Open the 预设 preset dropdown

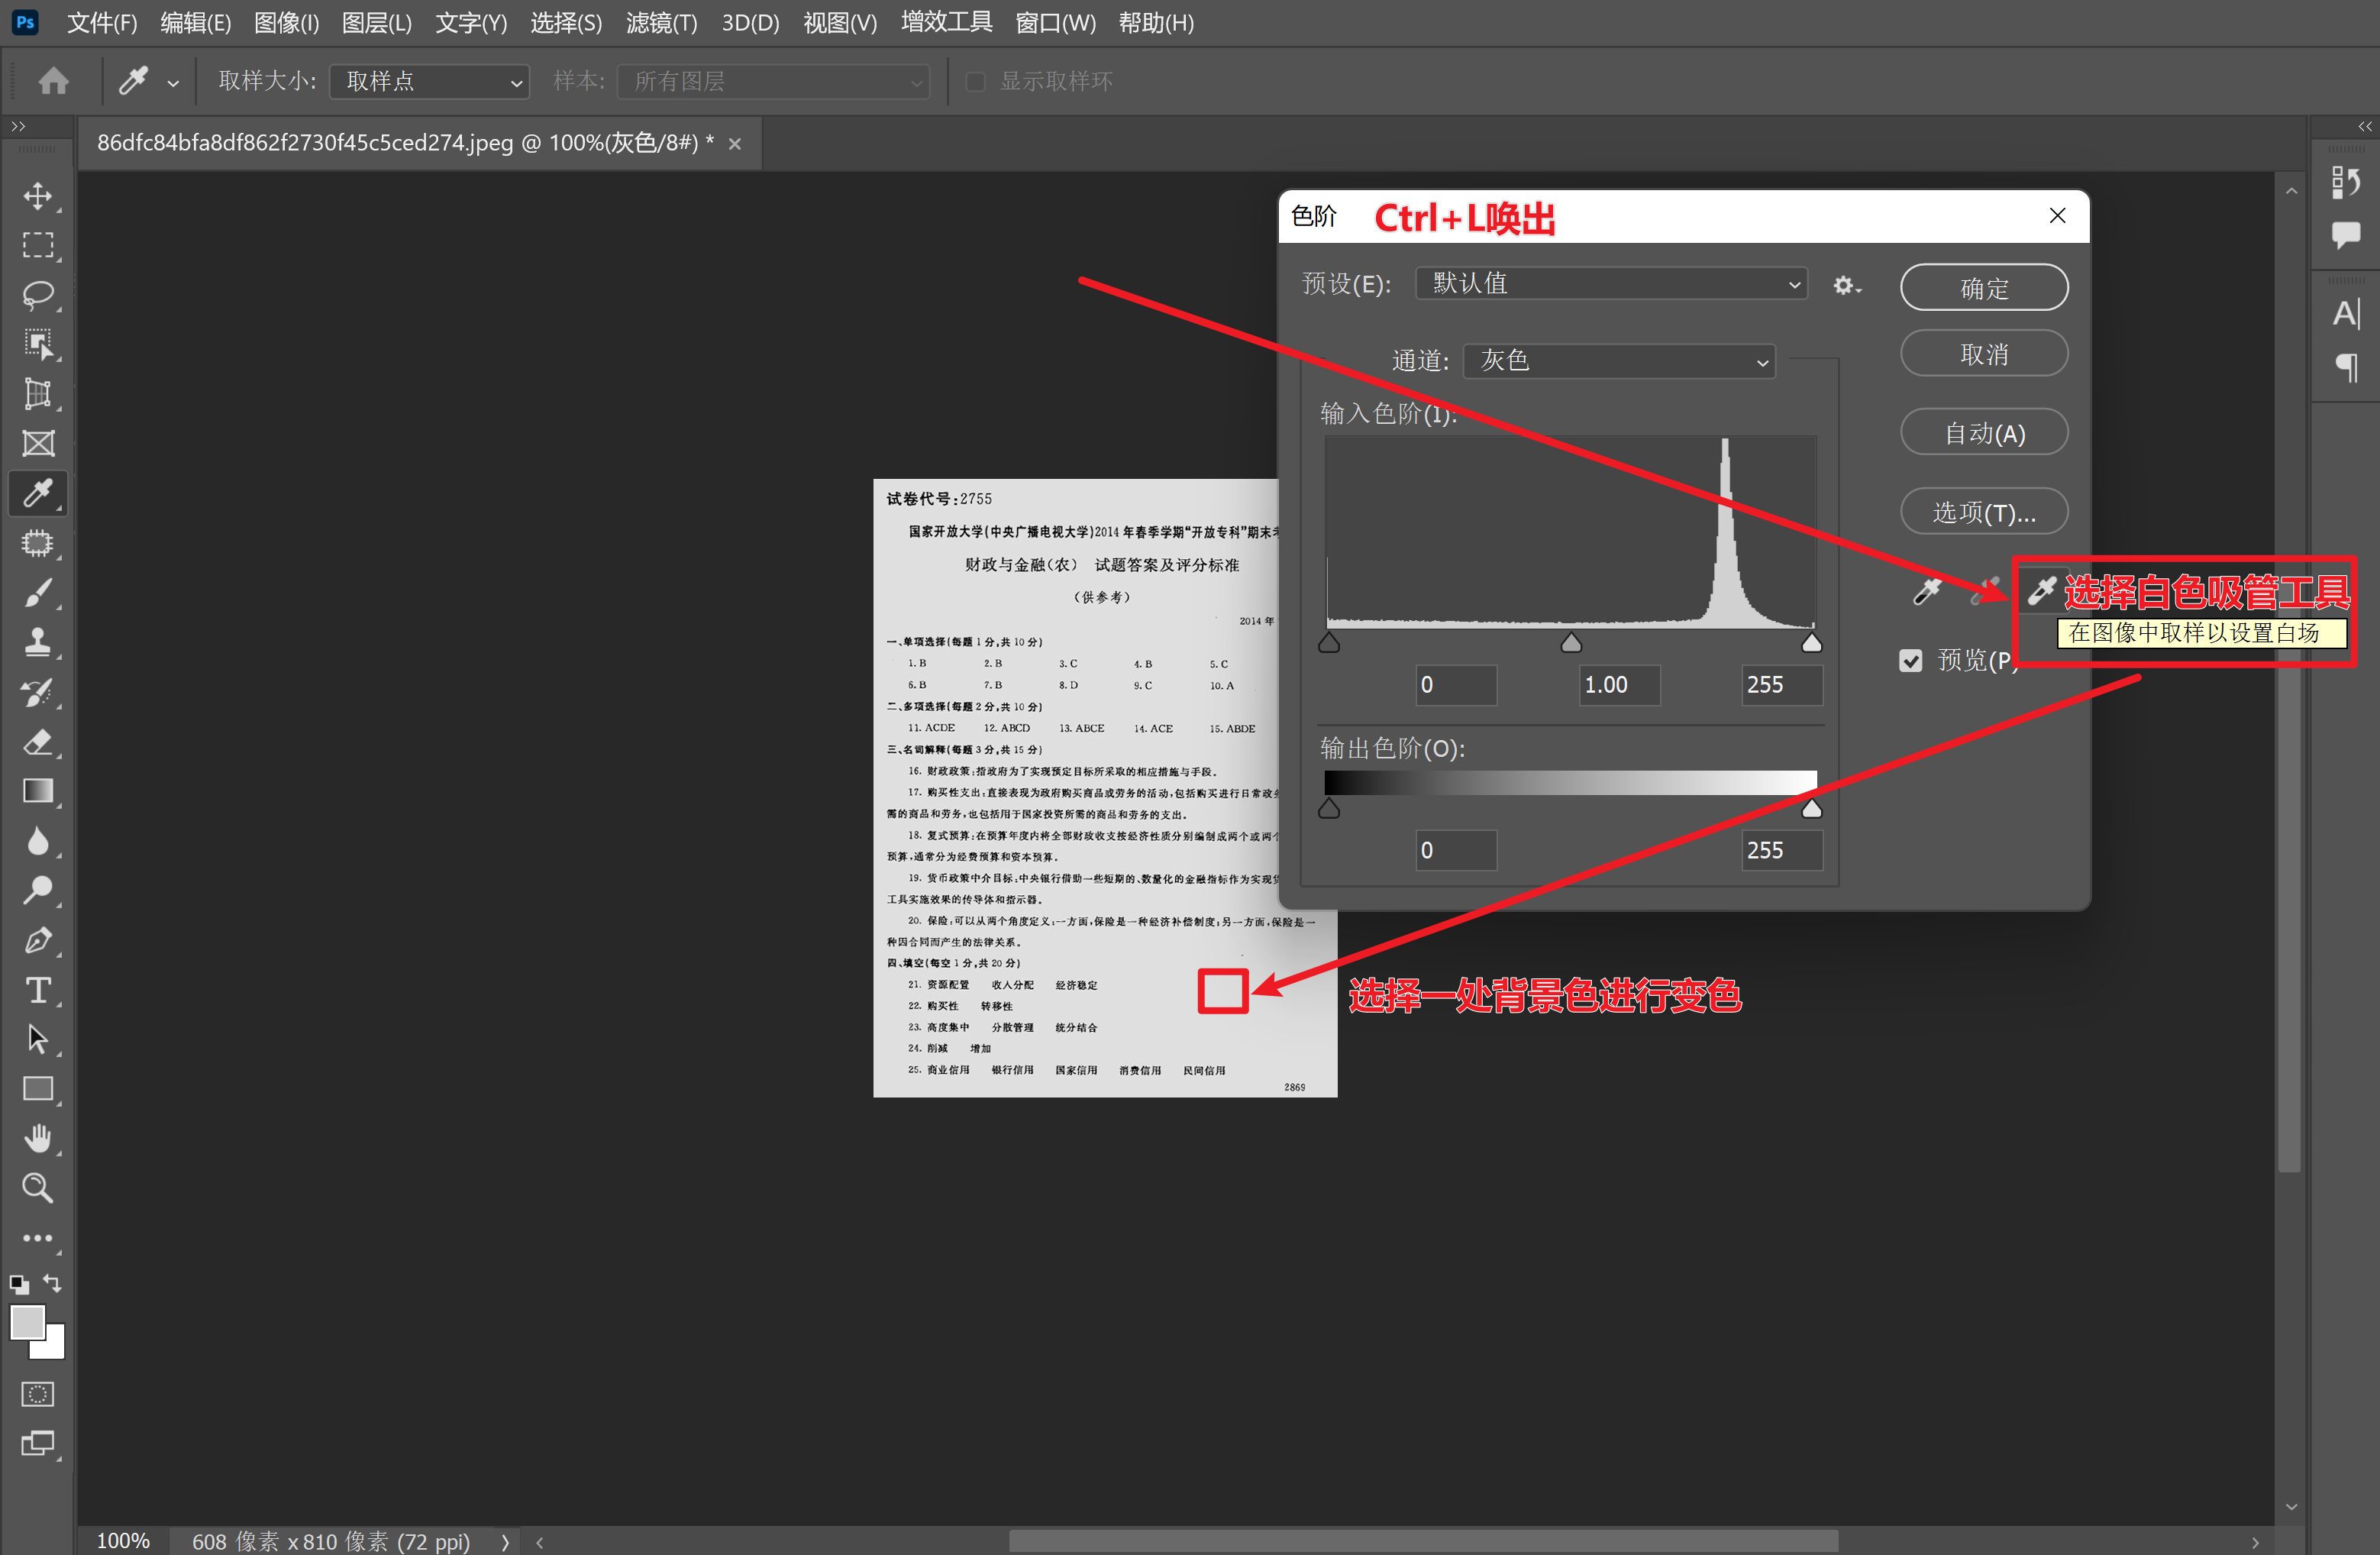[x=1611, y=284]
